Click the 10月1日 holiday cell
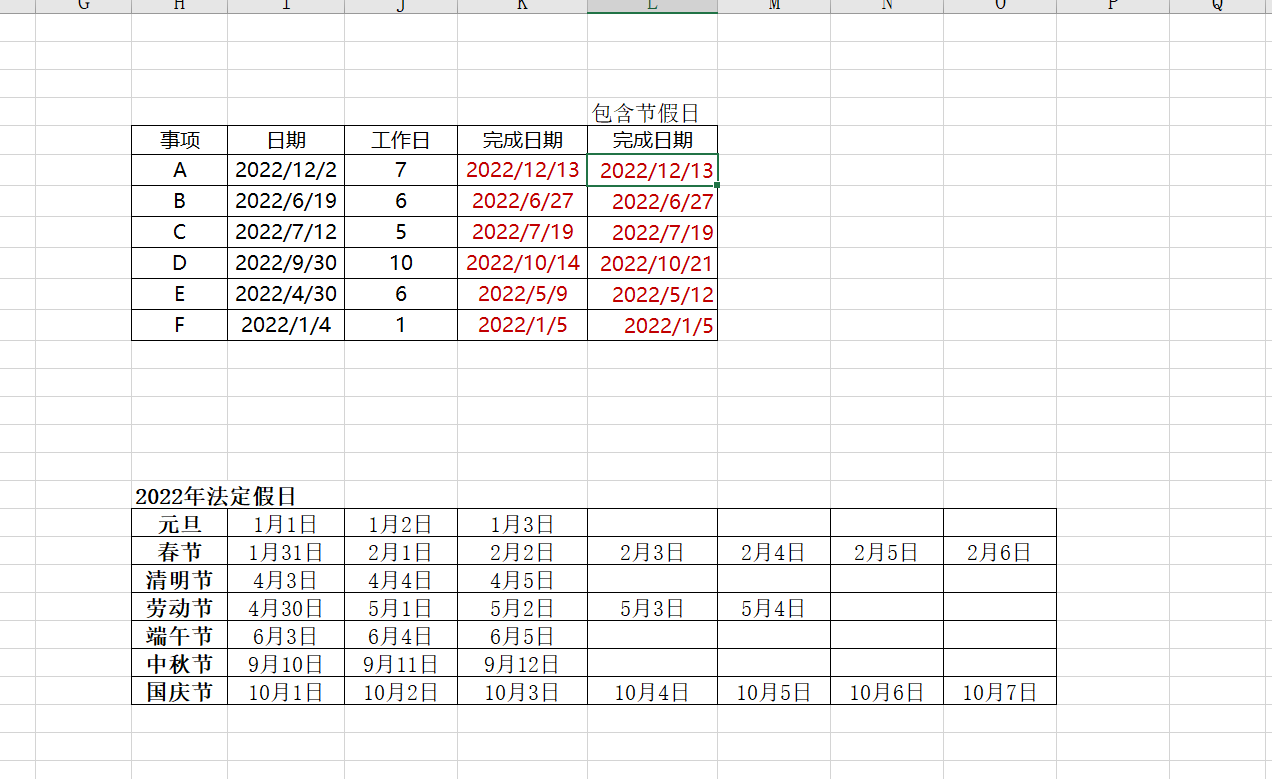The height and width of the screenshot is (779, 1272). [x=286, y=691]
